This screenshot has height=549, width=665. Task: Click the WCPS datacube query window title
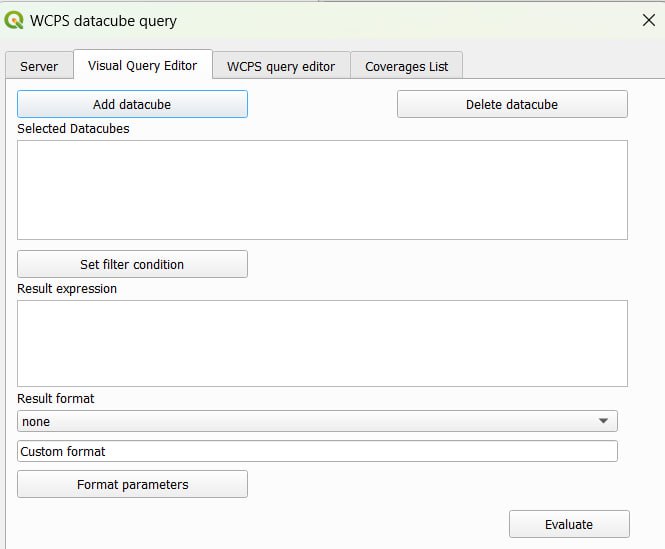pyautogui.click(x=104, y=20)
